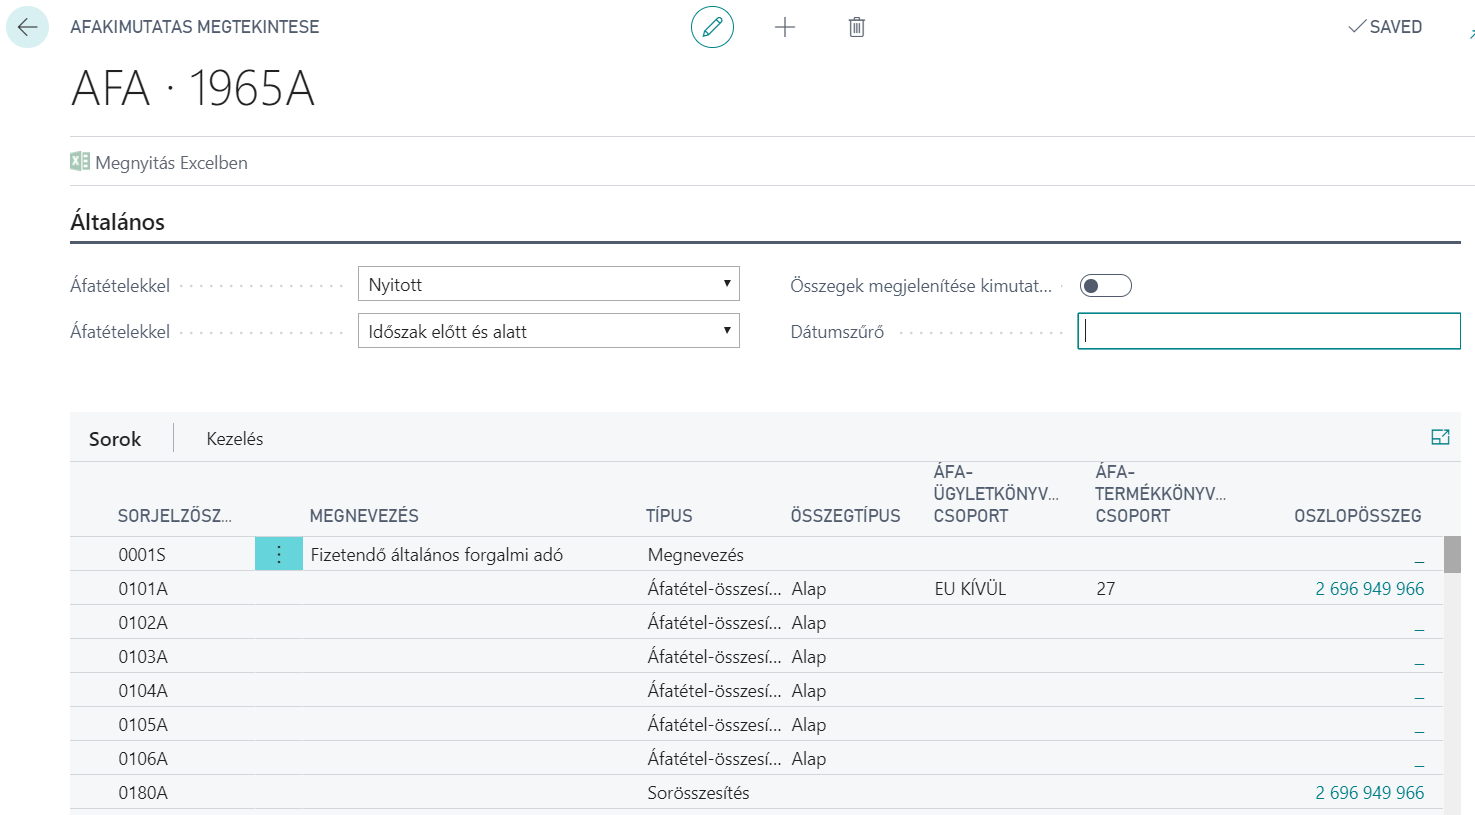This screenshot has width=1475, height=815.
Task: Click the MEGNEVEZÉS column header
Action: coord(364,516)
